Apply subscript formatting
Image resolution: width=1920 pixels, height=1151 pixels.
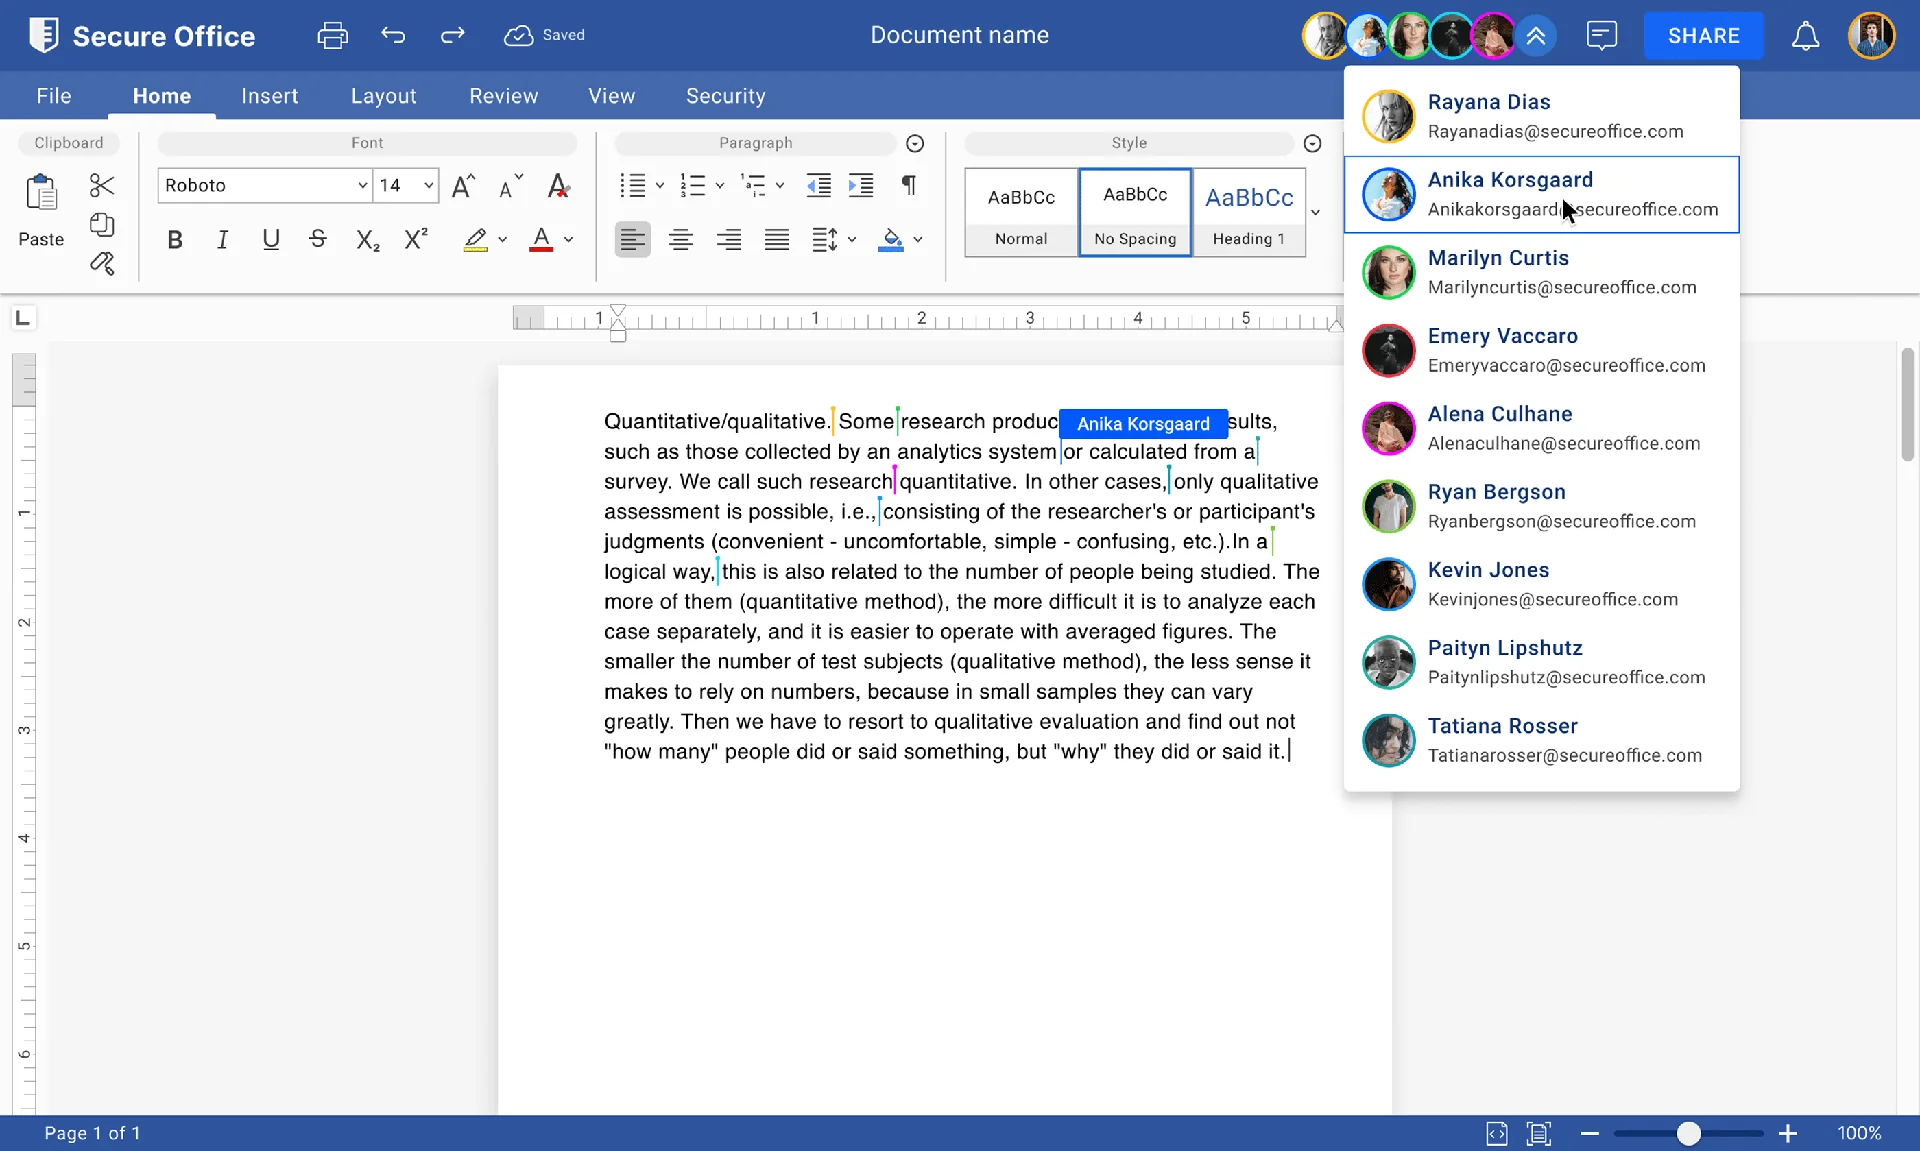tap(367, 240)
